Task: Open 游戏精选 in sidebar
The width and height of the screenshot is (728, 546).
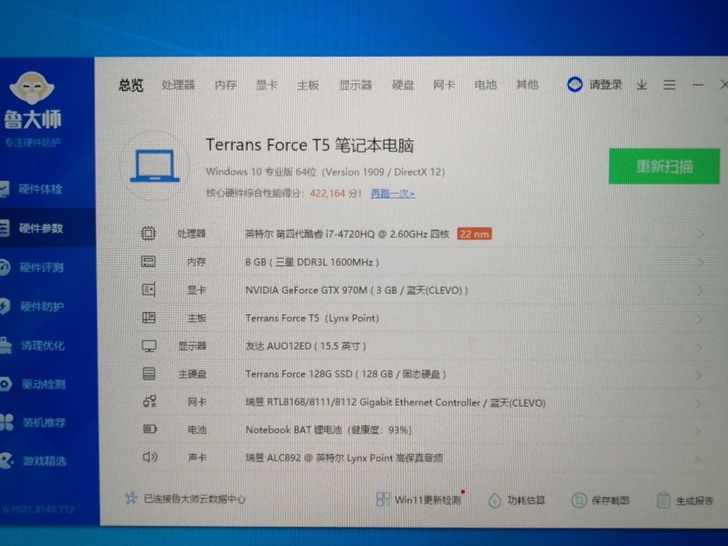Action: pyautogui.click(x=45, y=461)
